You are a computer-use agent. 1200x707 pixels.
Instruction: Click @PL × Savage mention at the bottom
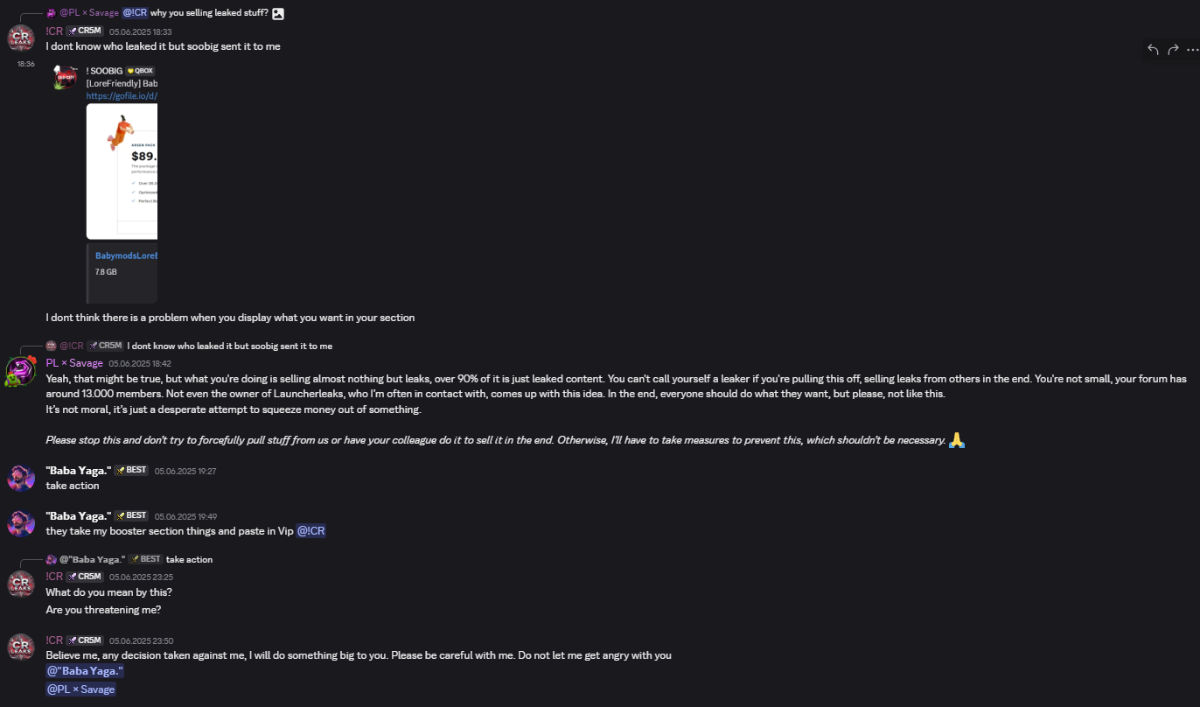tap(81, 689)
